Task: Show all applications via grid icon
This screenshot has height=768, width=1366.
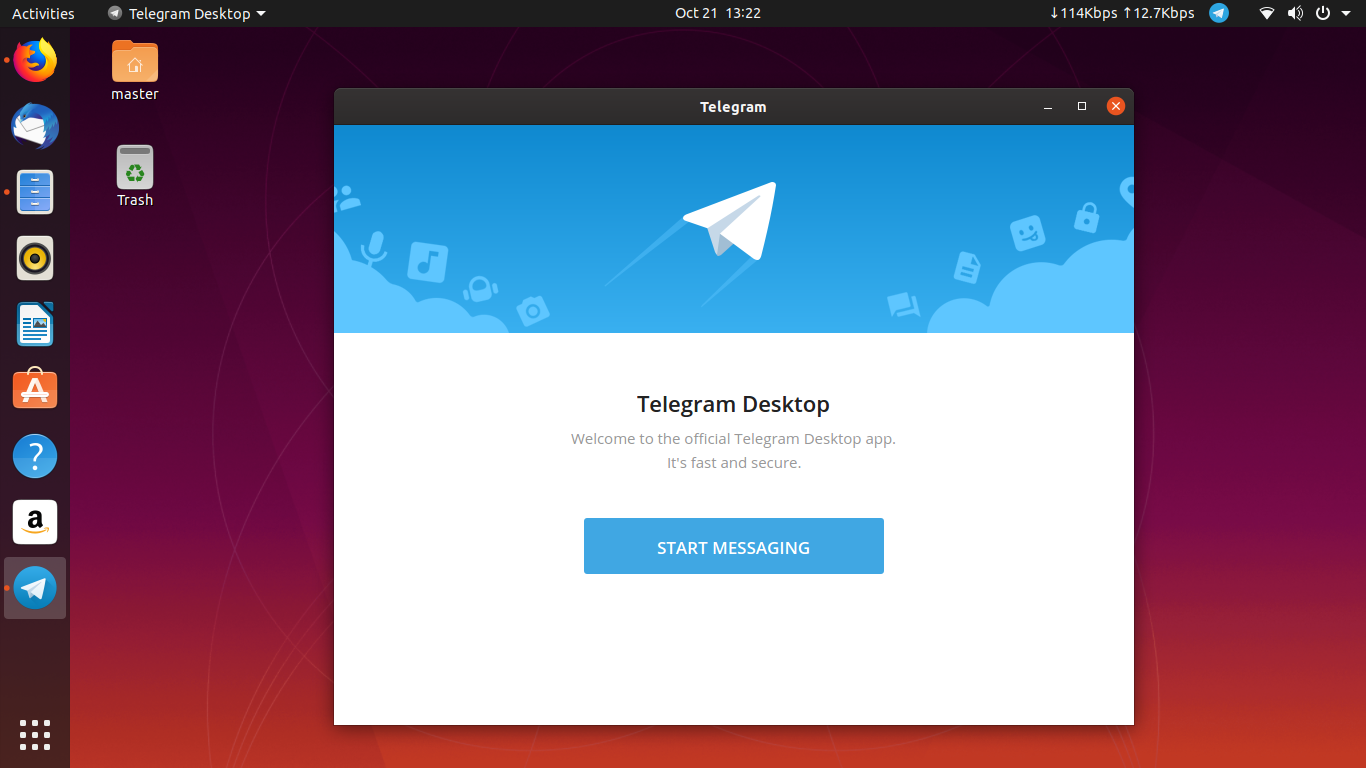Action: (34, 734)
